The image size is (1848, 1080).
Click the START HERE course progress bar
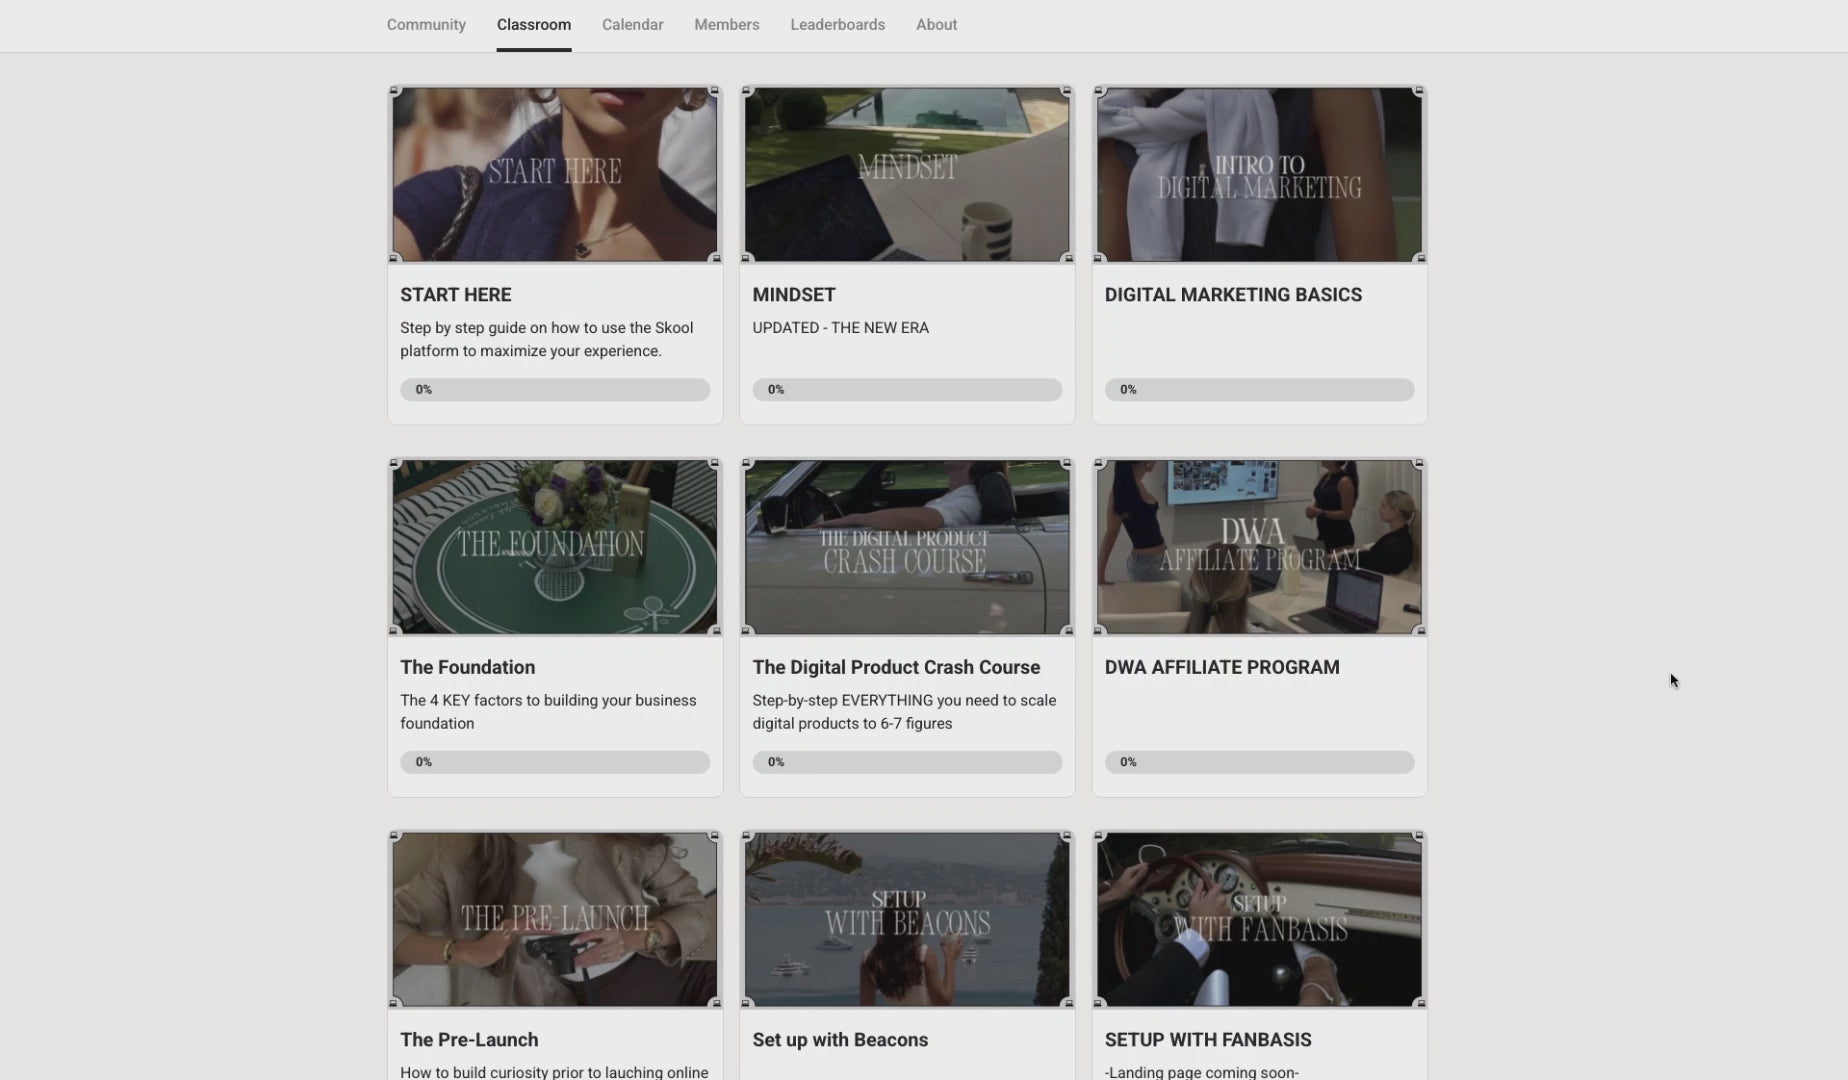[554, 390]
